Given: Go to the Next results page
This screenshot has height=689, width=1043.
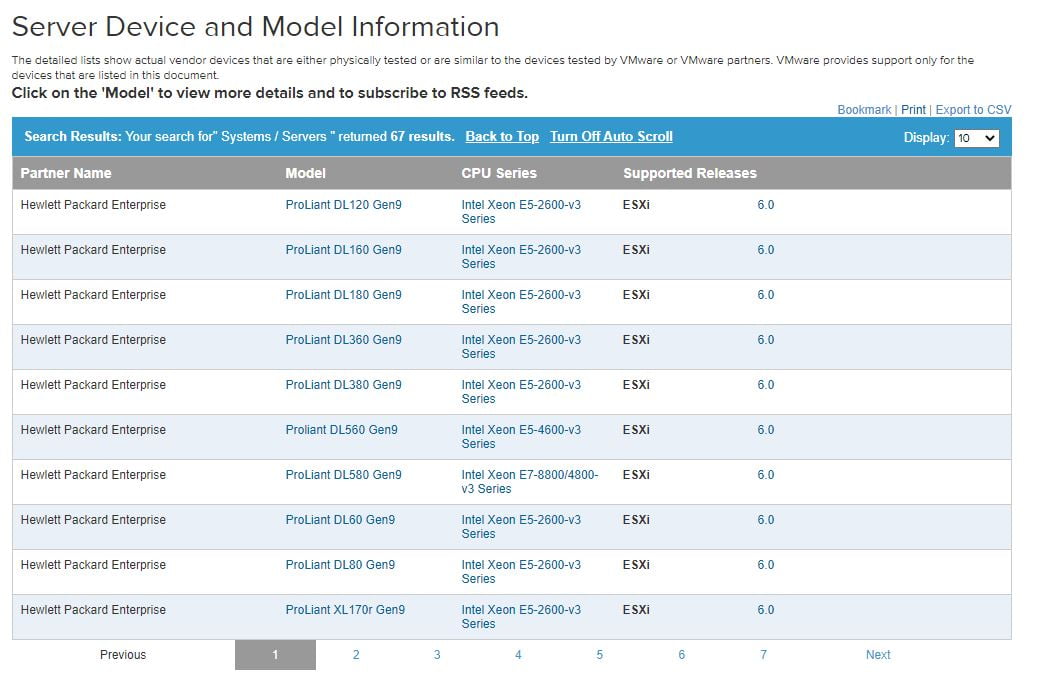Looking at the screenshot, I should 878,655.
